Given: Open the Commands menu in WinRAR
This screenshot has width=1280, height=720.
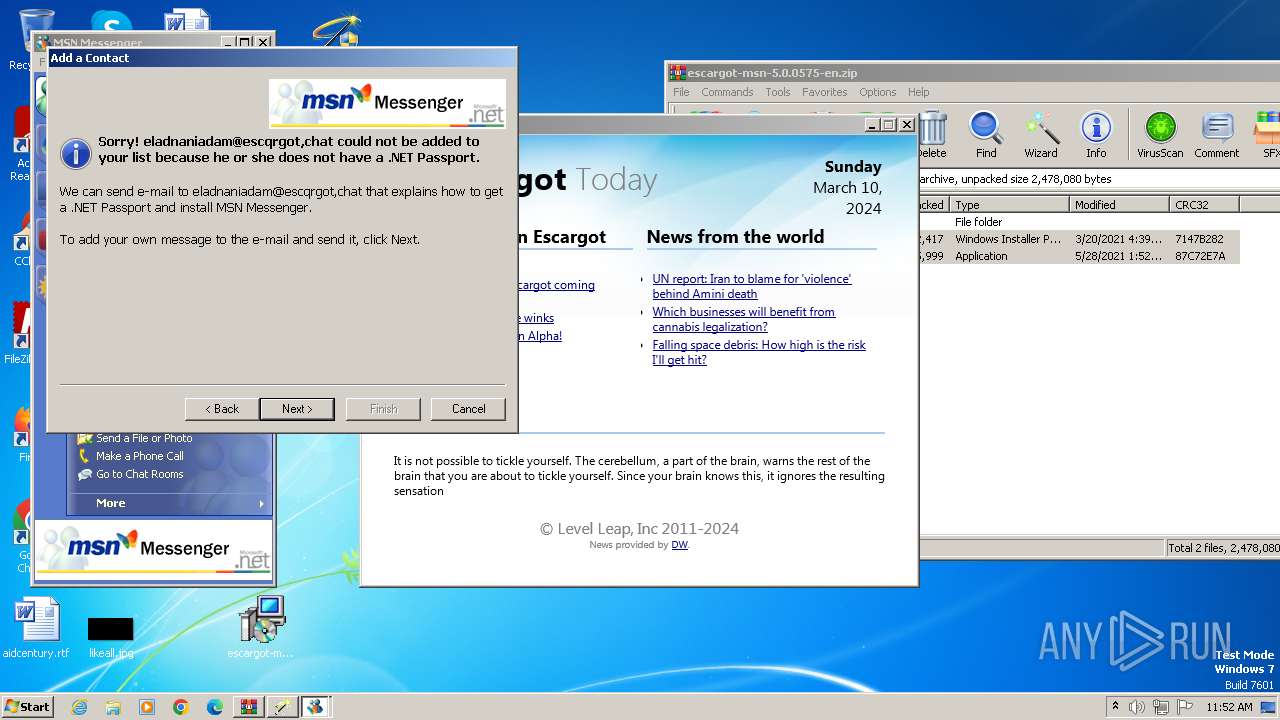Looking at the screenshot, I should click(x=727, y=92).
